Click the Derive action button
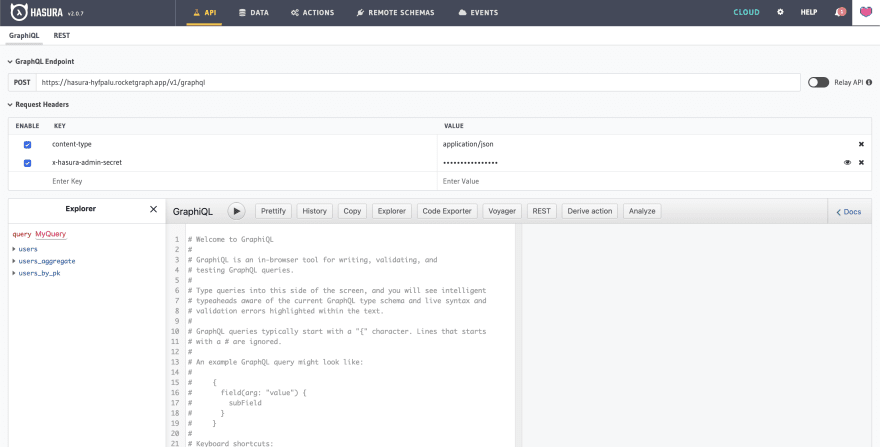This screenshot has height=447, width=880. 590,211
